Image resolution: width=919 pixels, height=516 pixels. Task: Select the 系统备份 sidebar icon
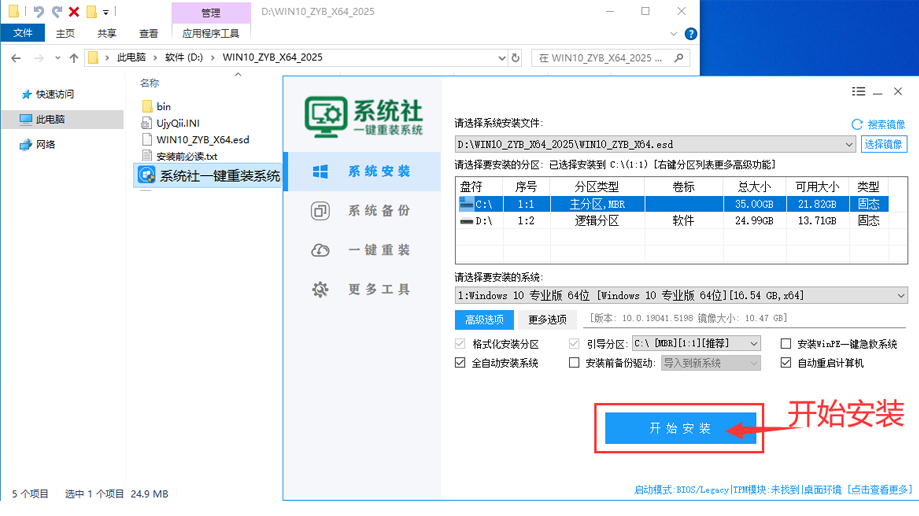tap(320, 211)
